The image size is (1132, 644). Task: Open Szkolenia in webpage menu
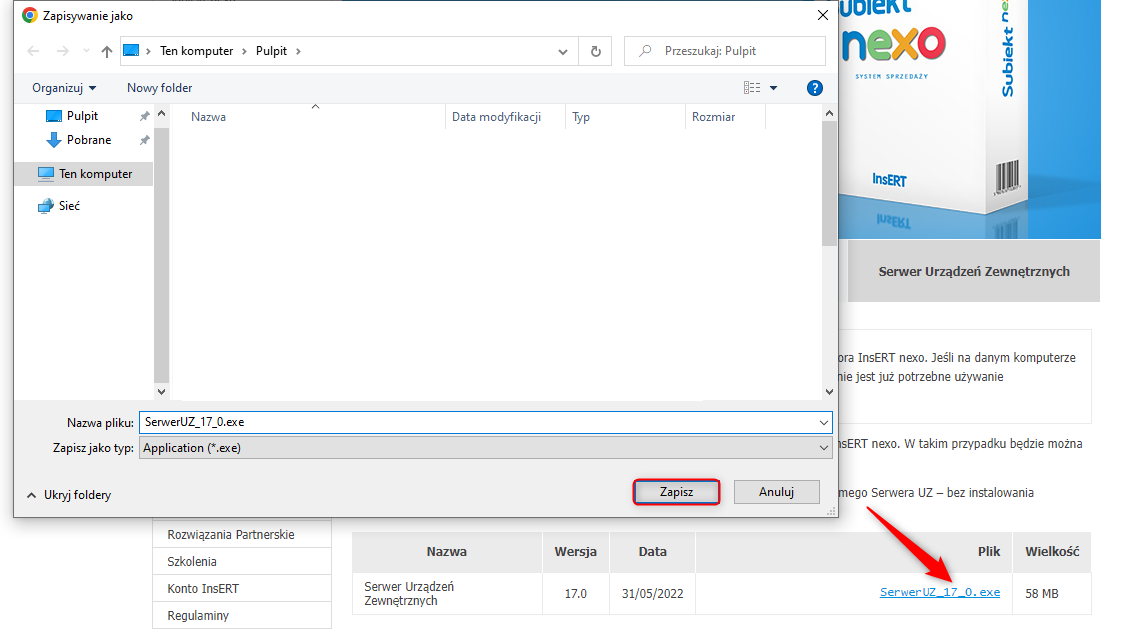pos(192,562)
